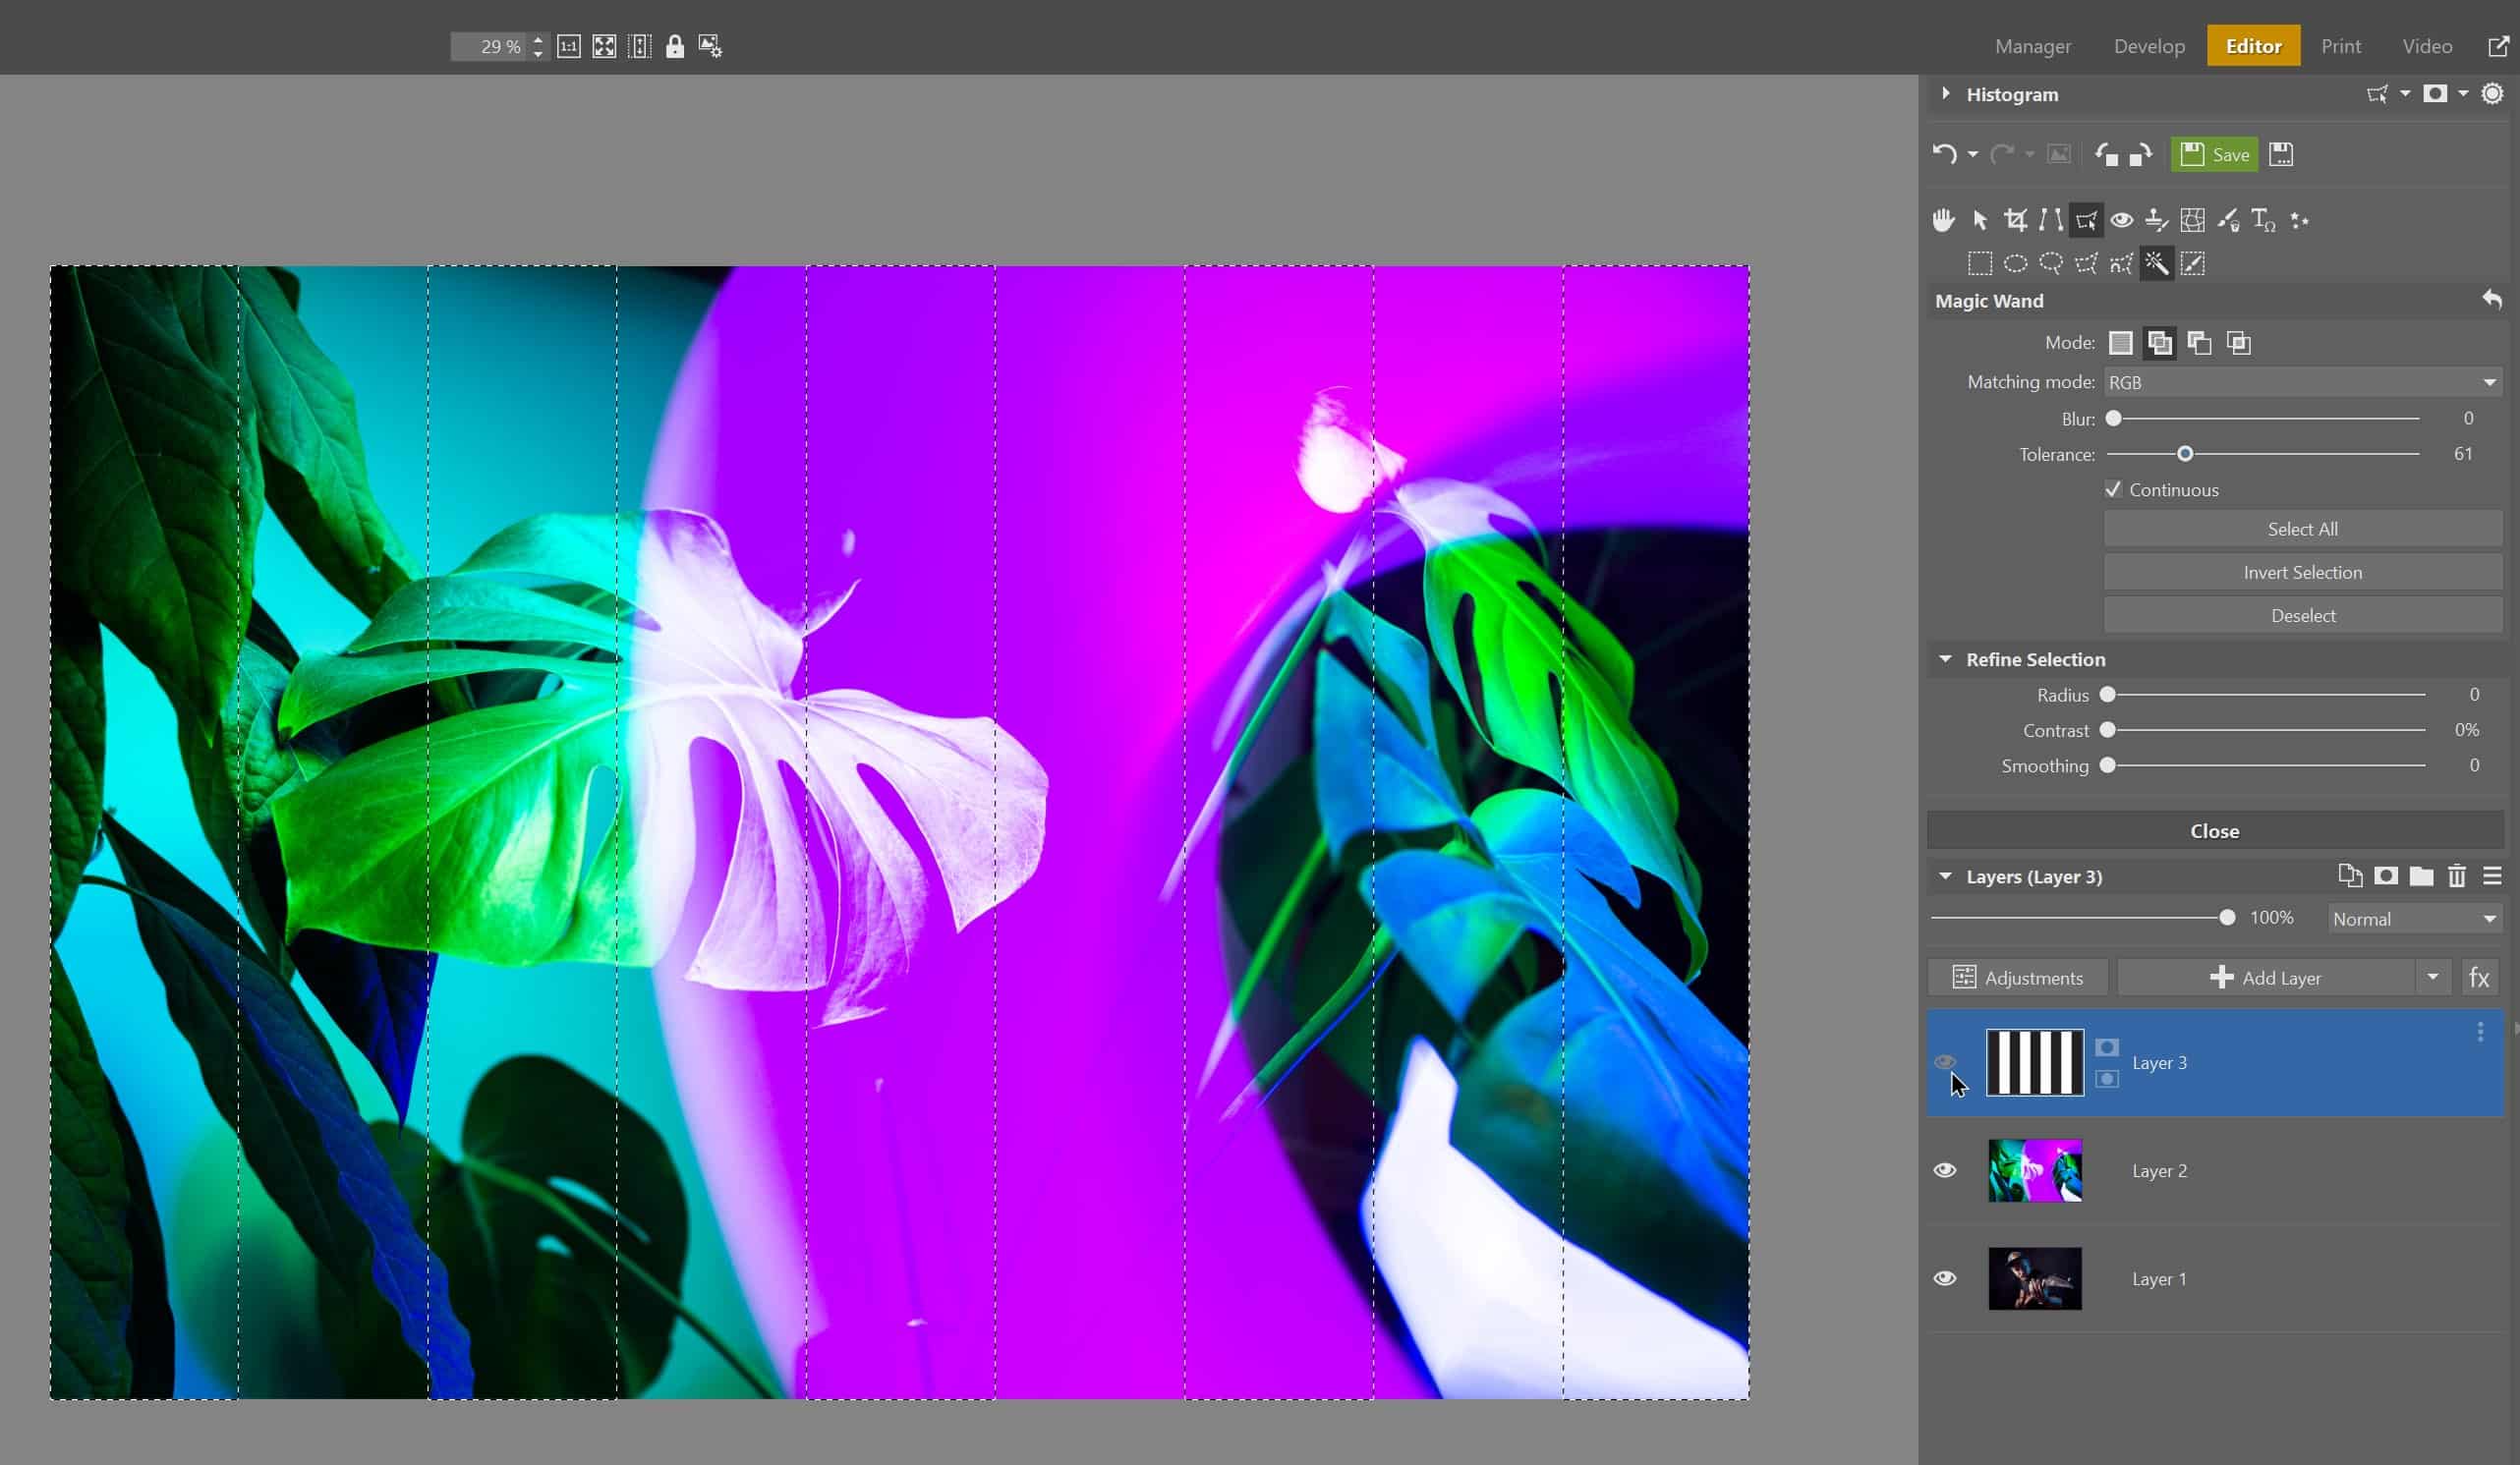
Task: Open the fx layer effects
Action: click(2479, 977)
